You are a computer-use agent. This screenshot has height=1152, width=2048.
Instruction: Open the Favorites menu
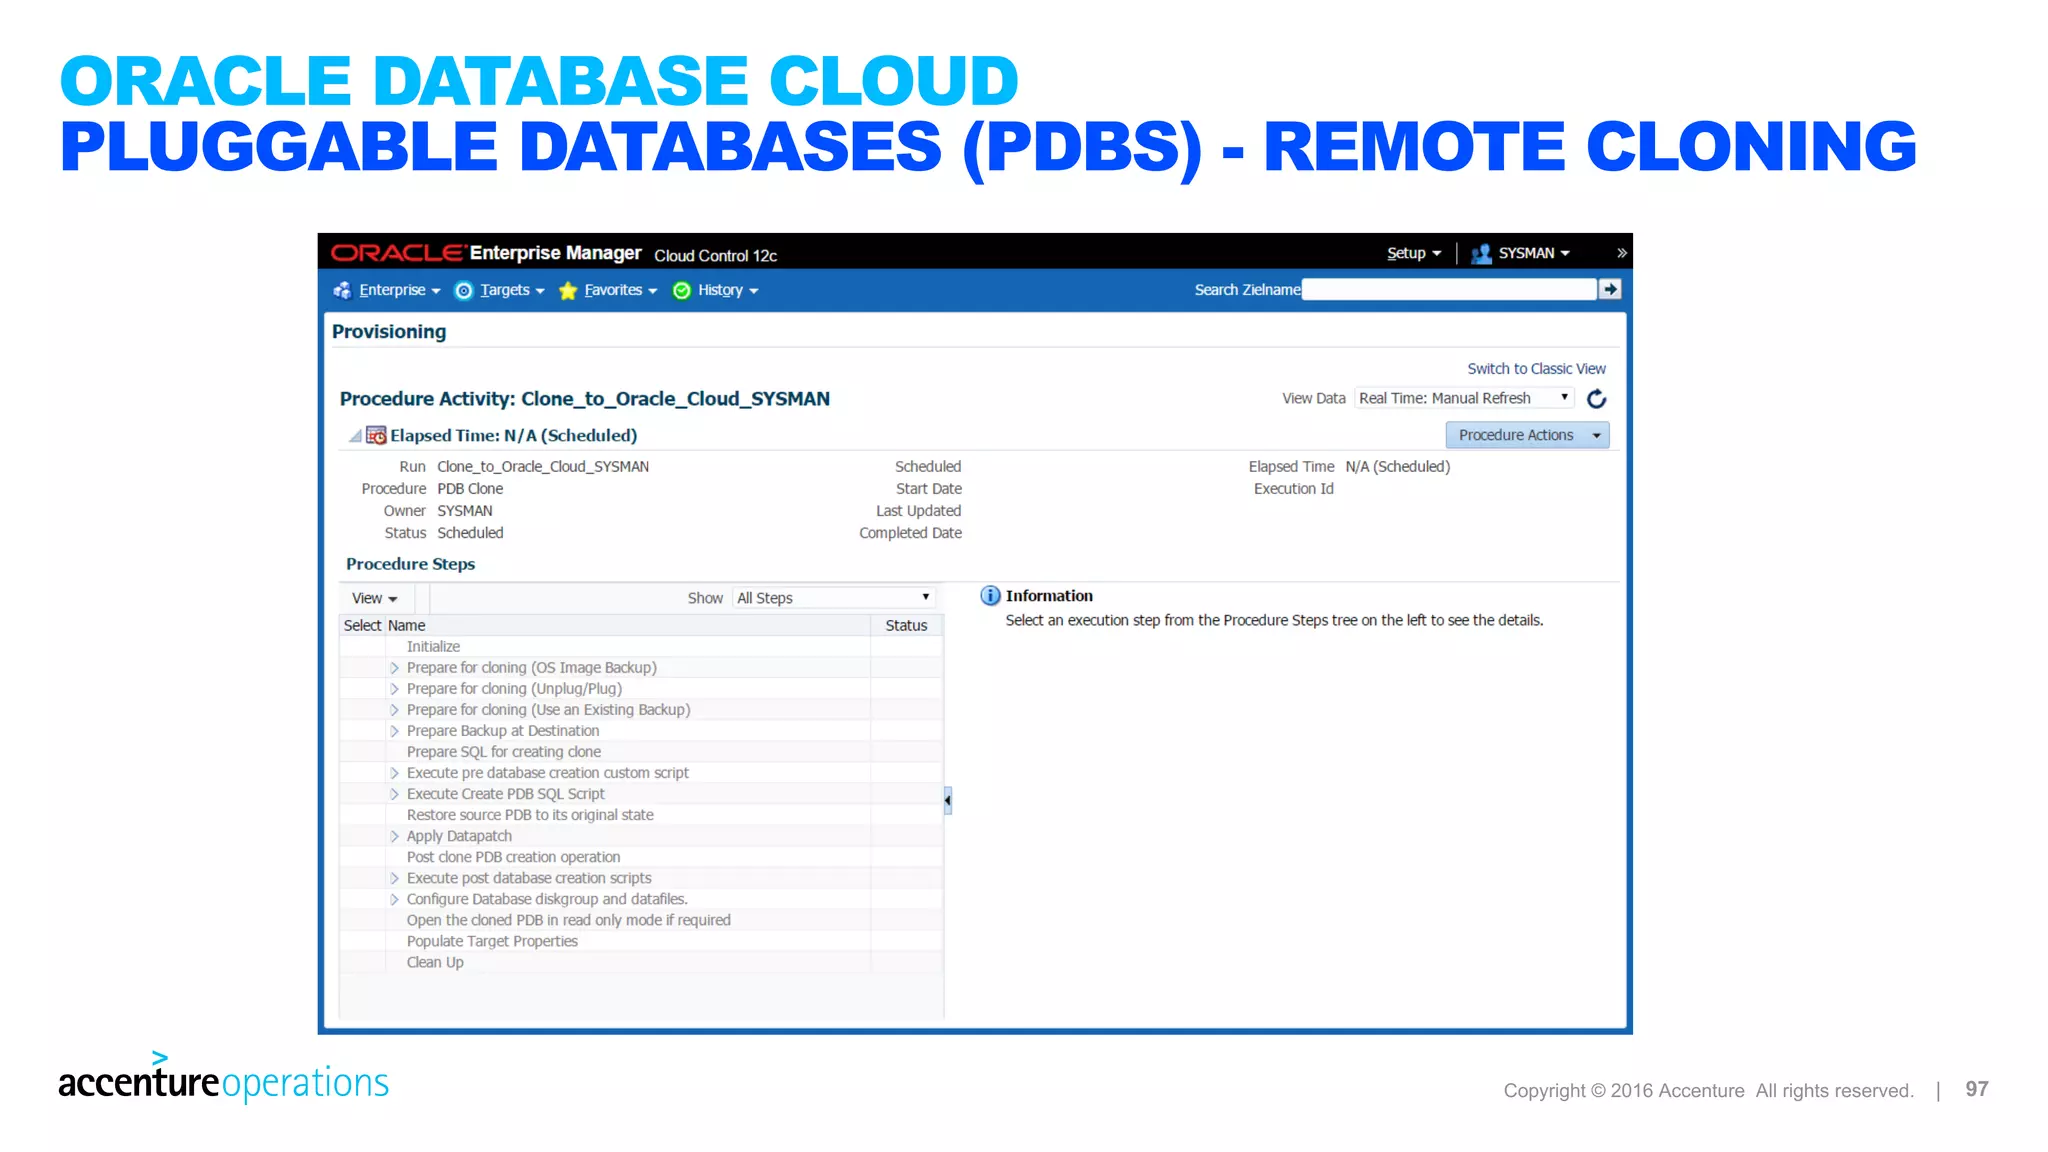620,290
